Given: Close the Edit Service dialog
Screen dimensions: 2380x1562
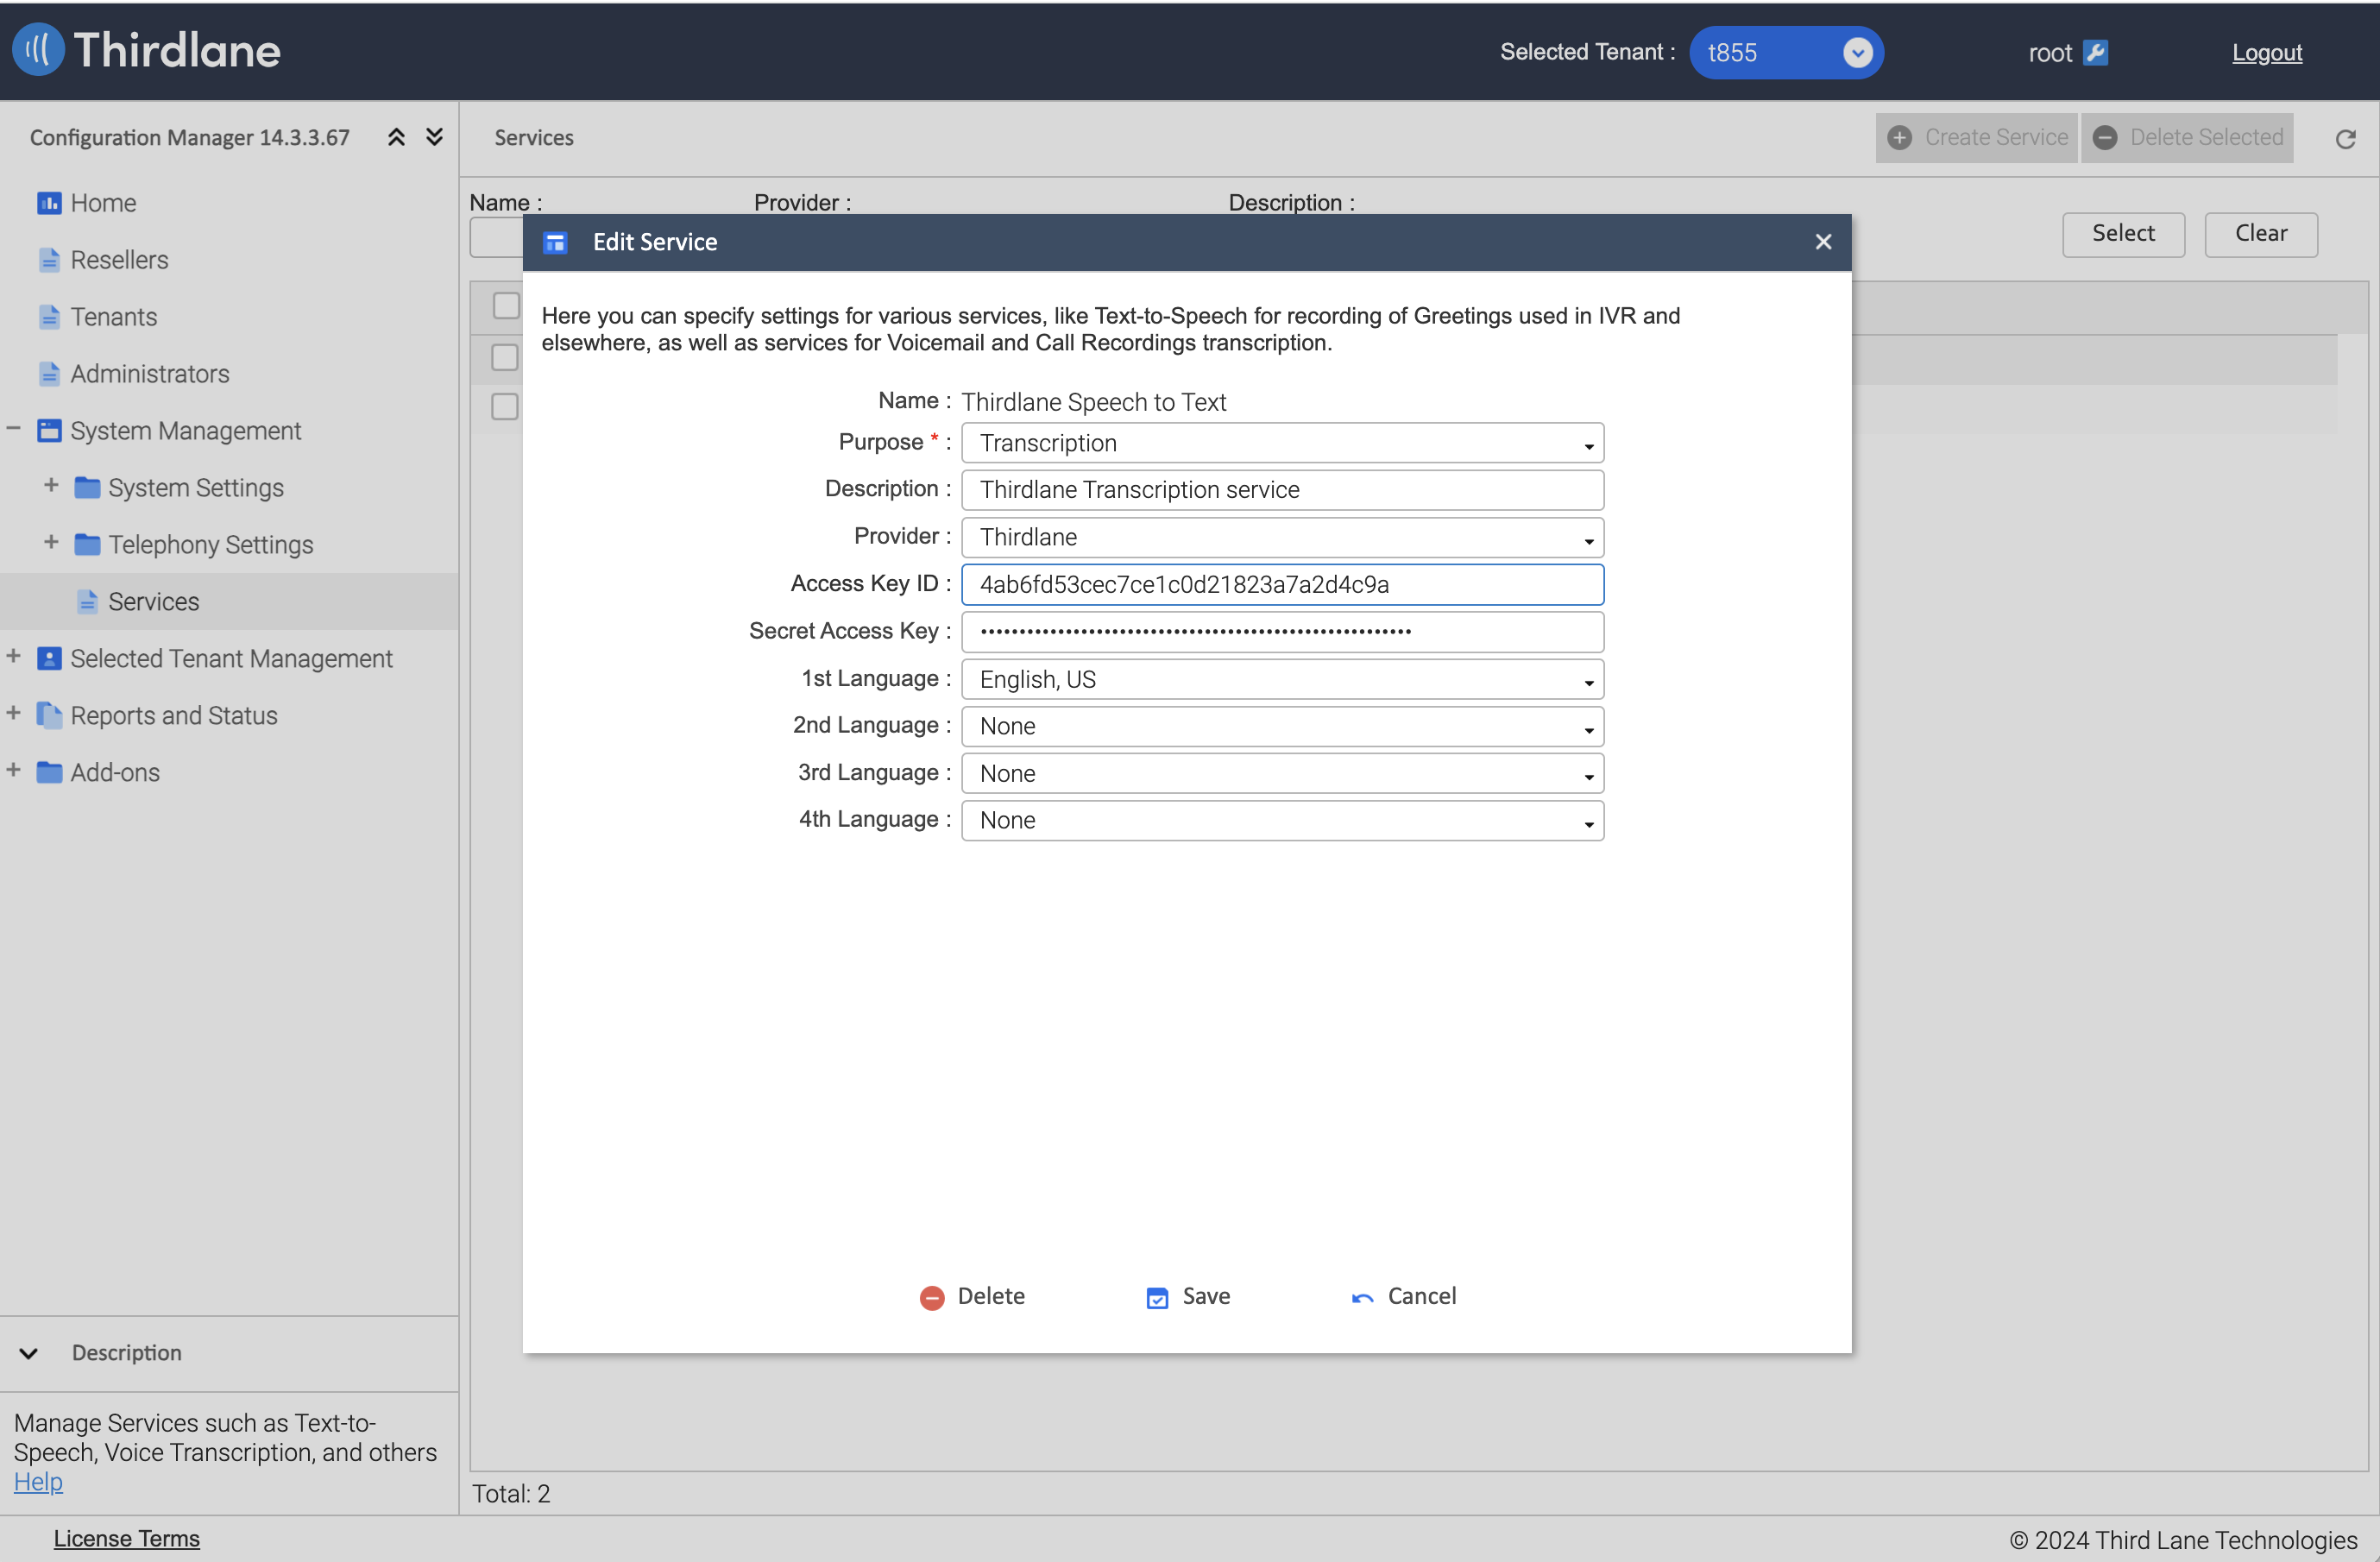Looking at the screenshot, I should coord(1823,242).
